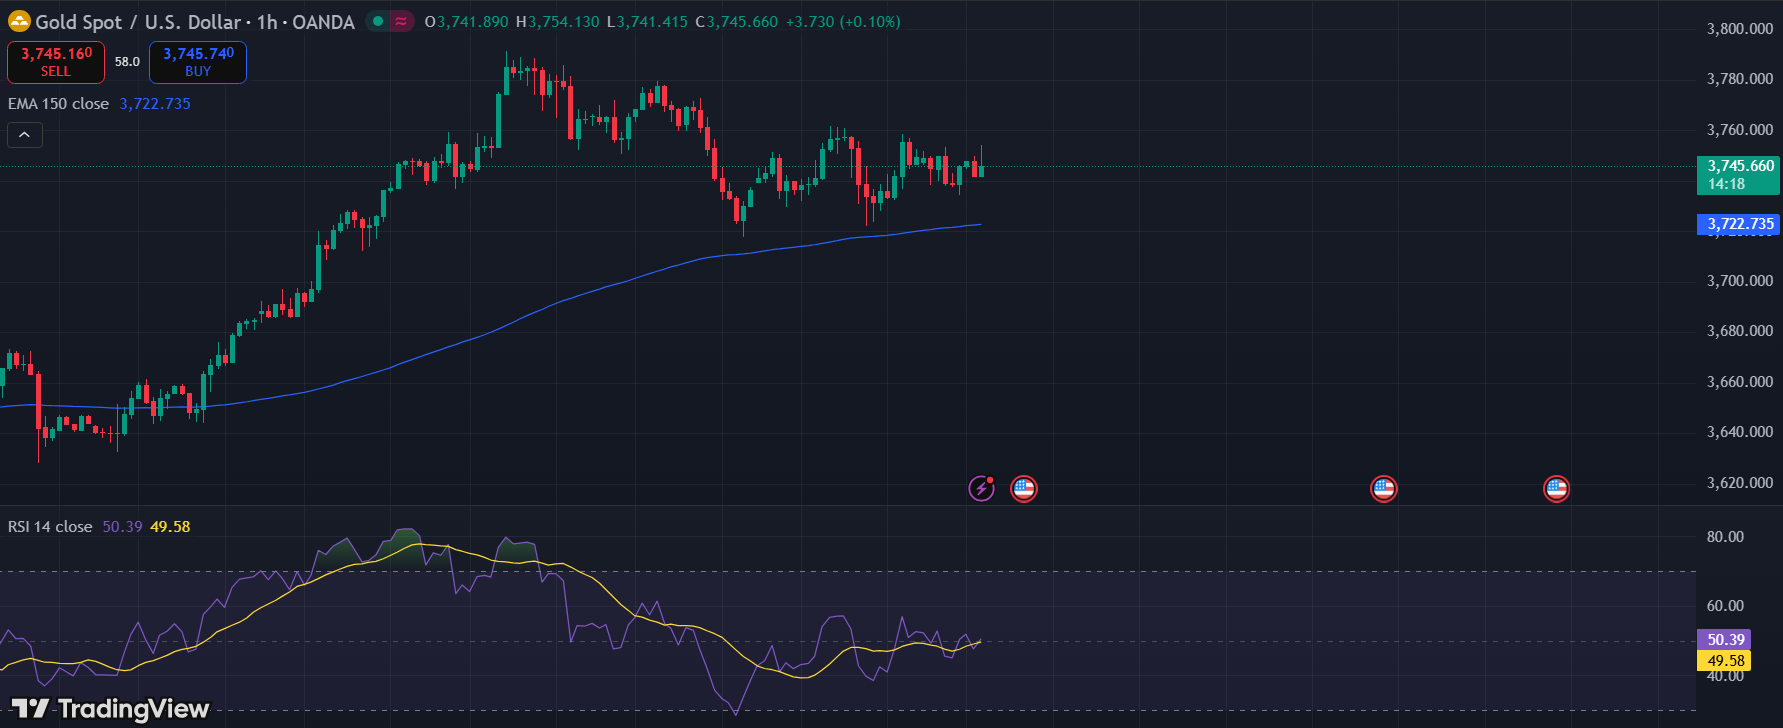Click the 3,680.000 price axis label
The width and height of the screenshot is (1783, 728).
(x=1740, y=331)
